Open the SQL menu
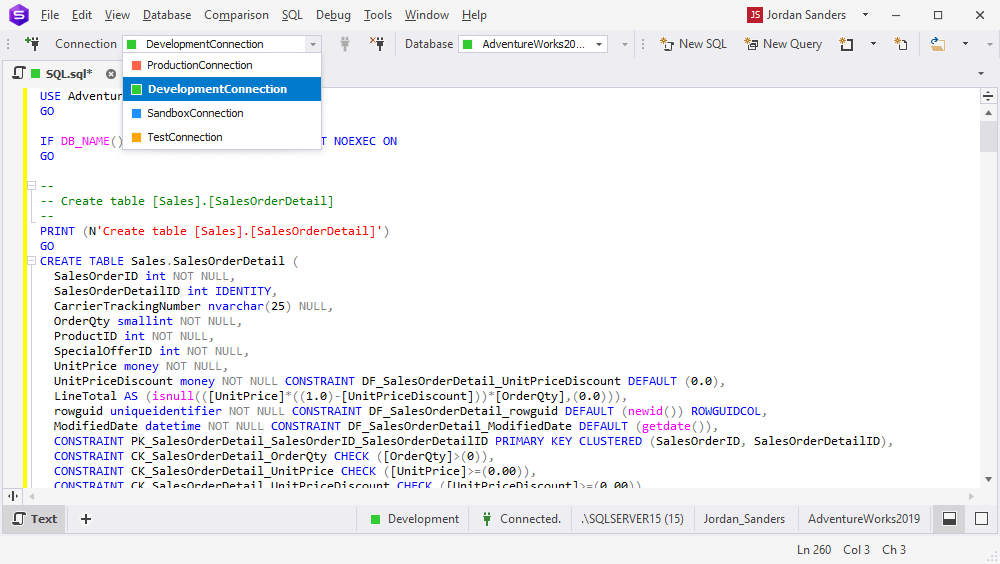Screen dimensions: 1000x564 point(292,15)
